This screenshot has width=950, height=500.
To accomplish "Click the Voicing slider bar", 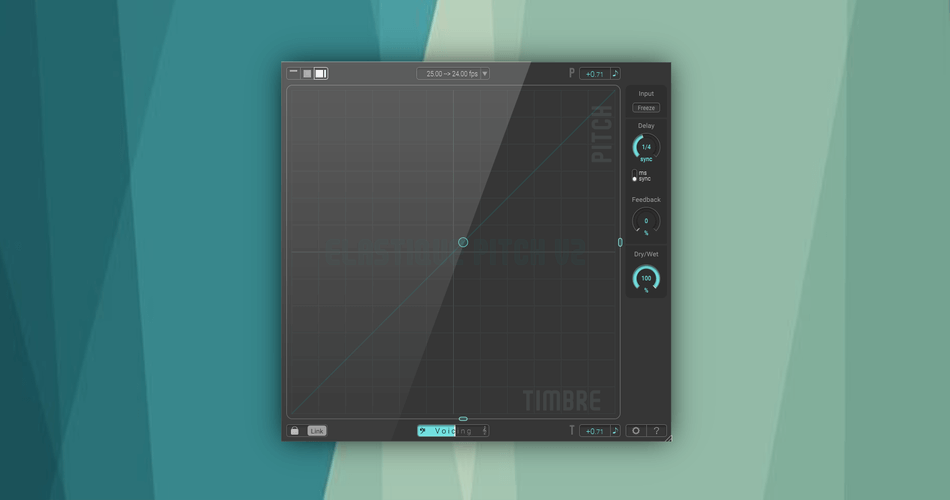I will (452, 431).
